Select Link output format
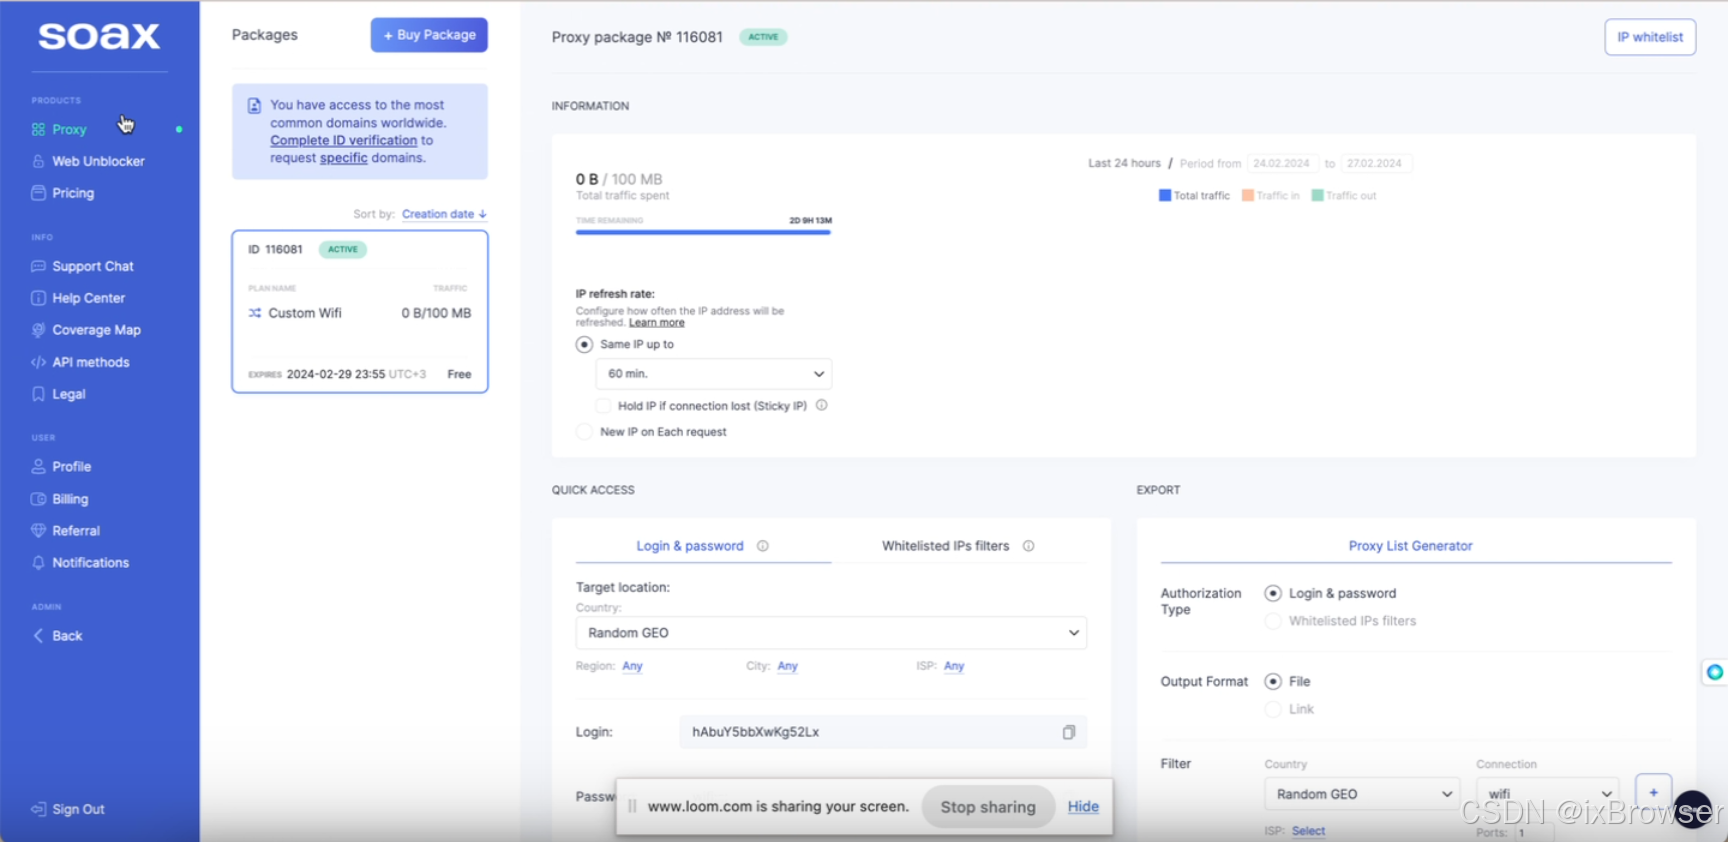1728x842 pixels. tap(1273, 709)
